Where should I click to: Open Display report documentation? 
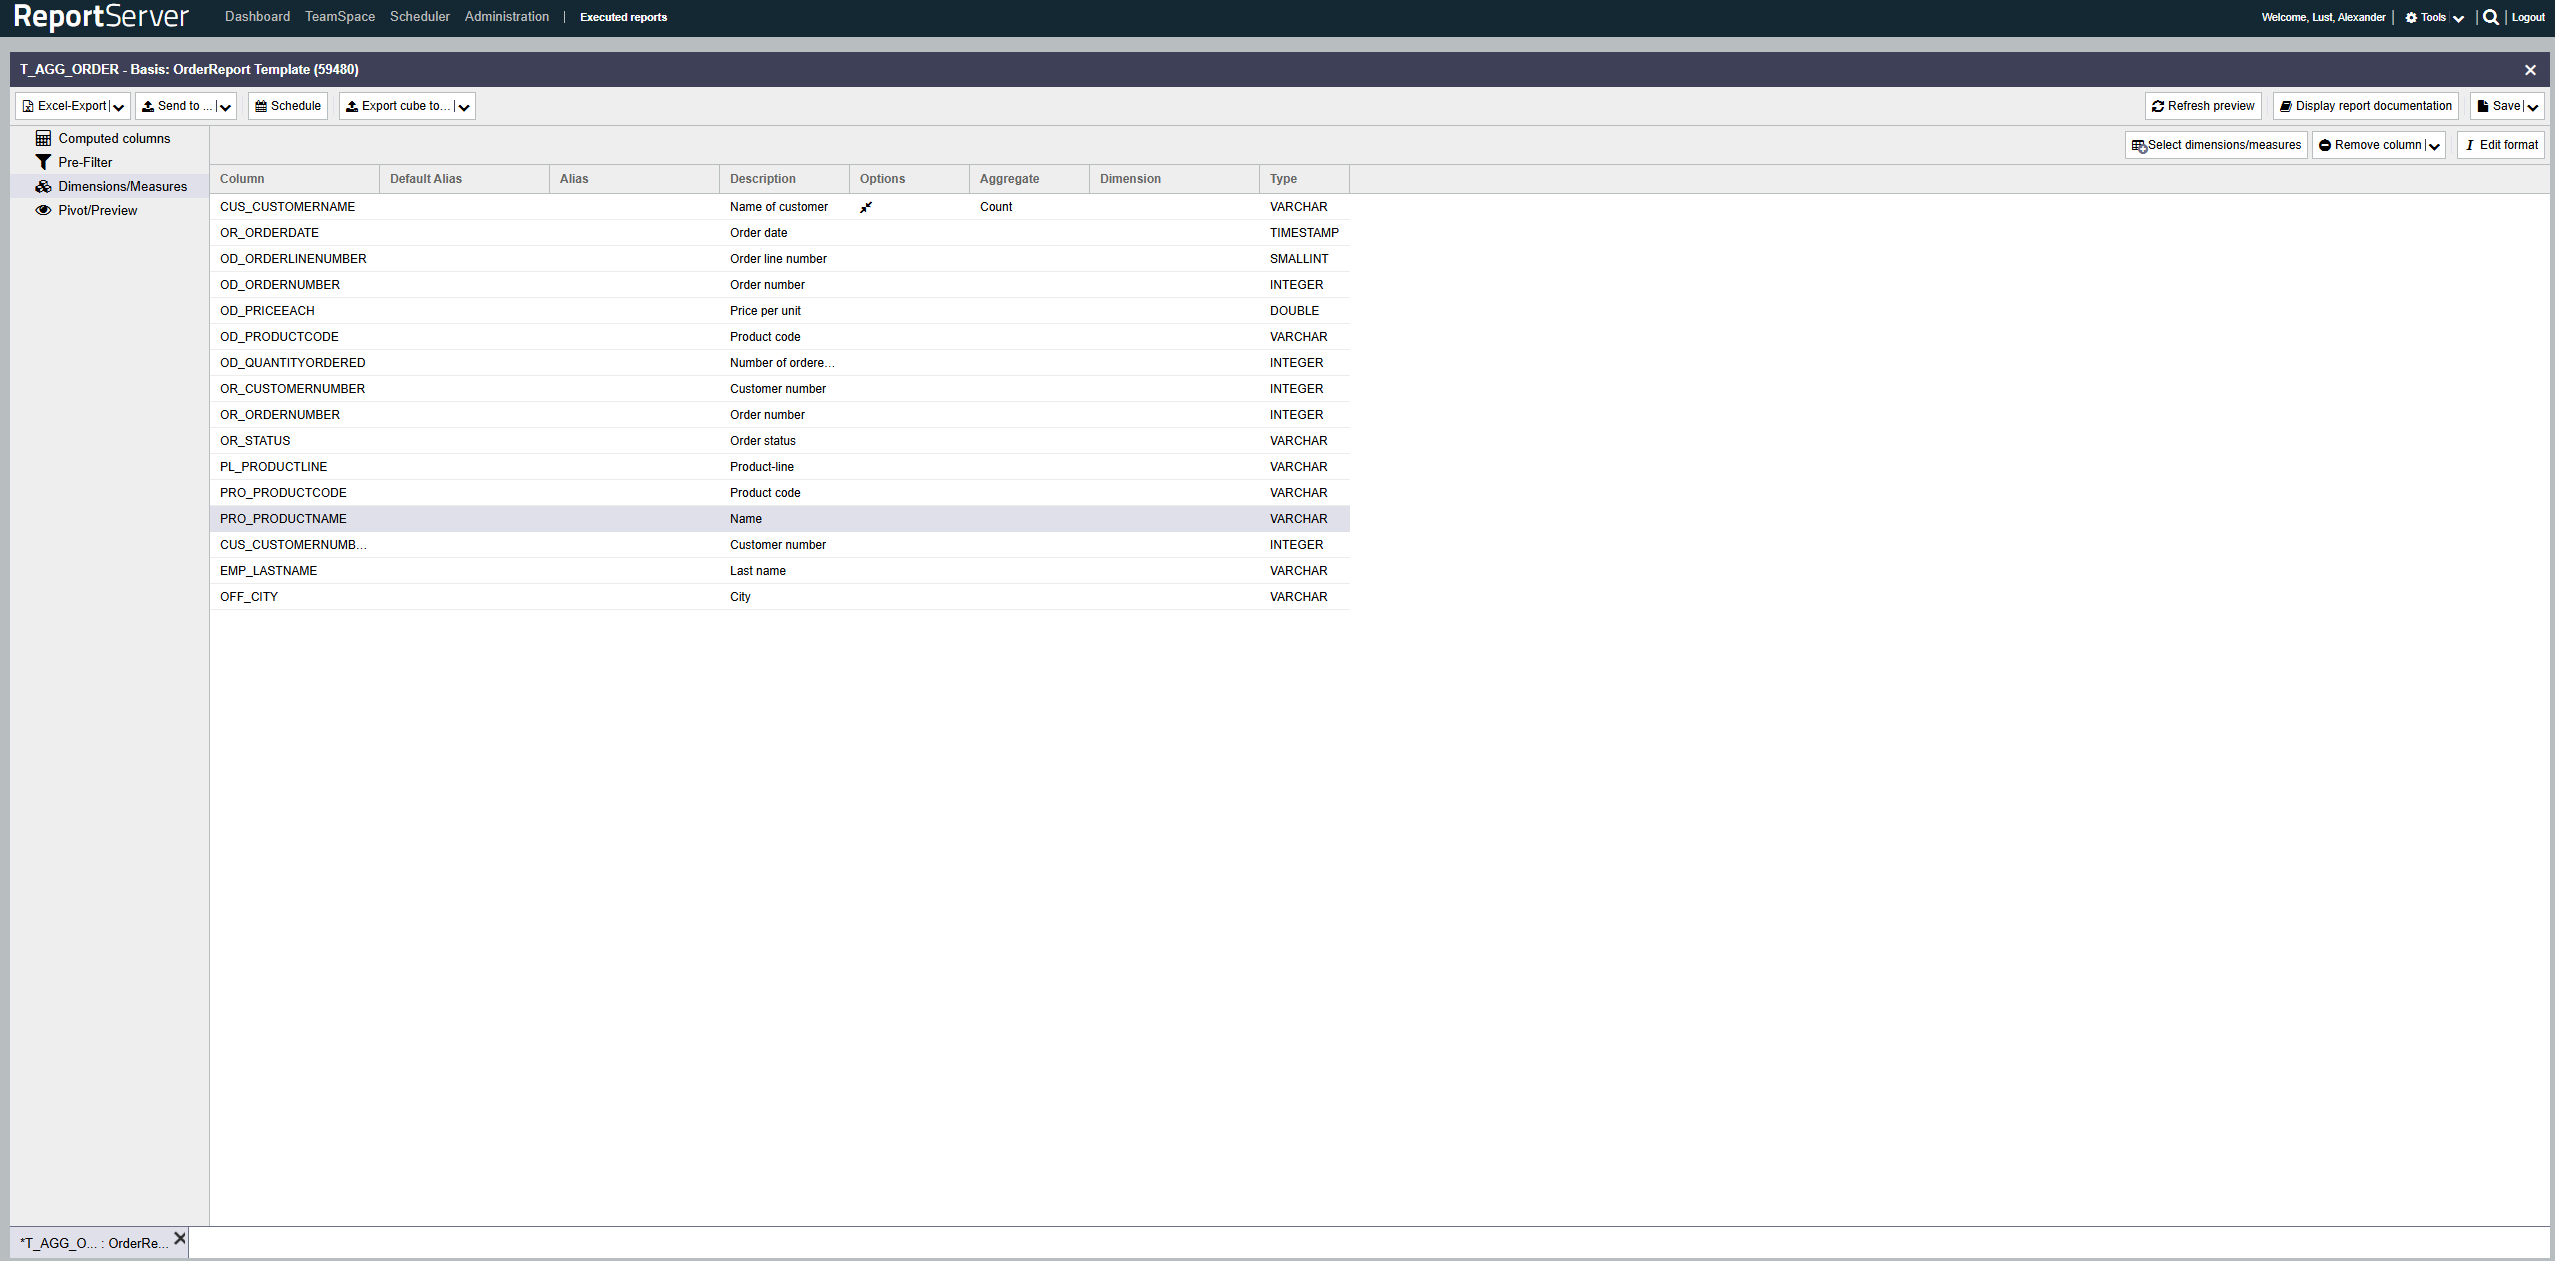(2365, 106)
